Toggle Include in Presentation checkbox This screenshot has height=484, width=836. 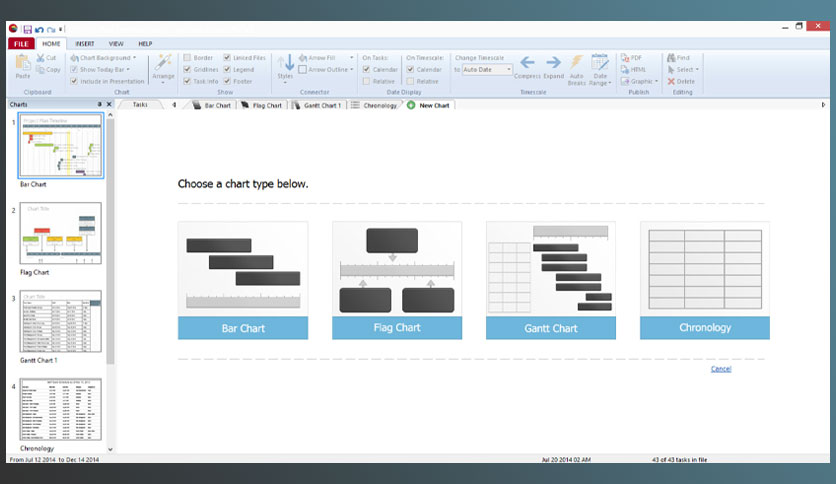tap(74, 82)
